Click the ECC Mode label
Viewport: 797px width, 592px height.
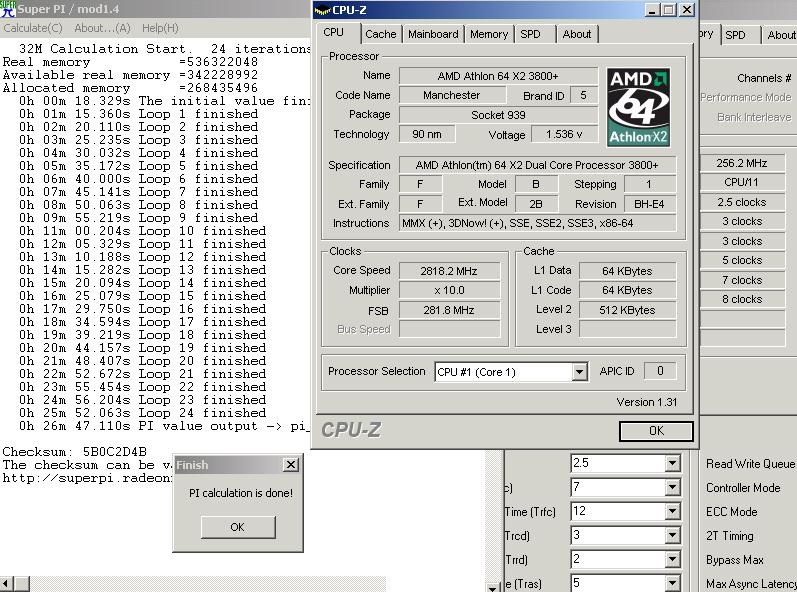tap(731, 512)
